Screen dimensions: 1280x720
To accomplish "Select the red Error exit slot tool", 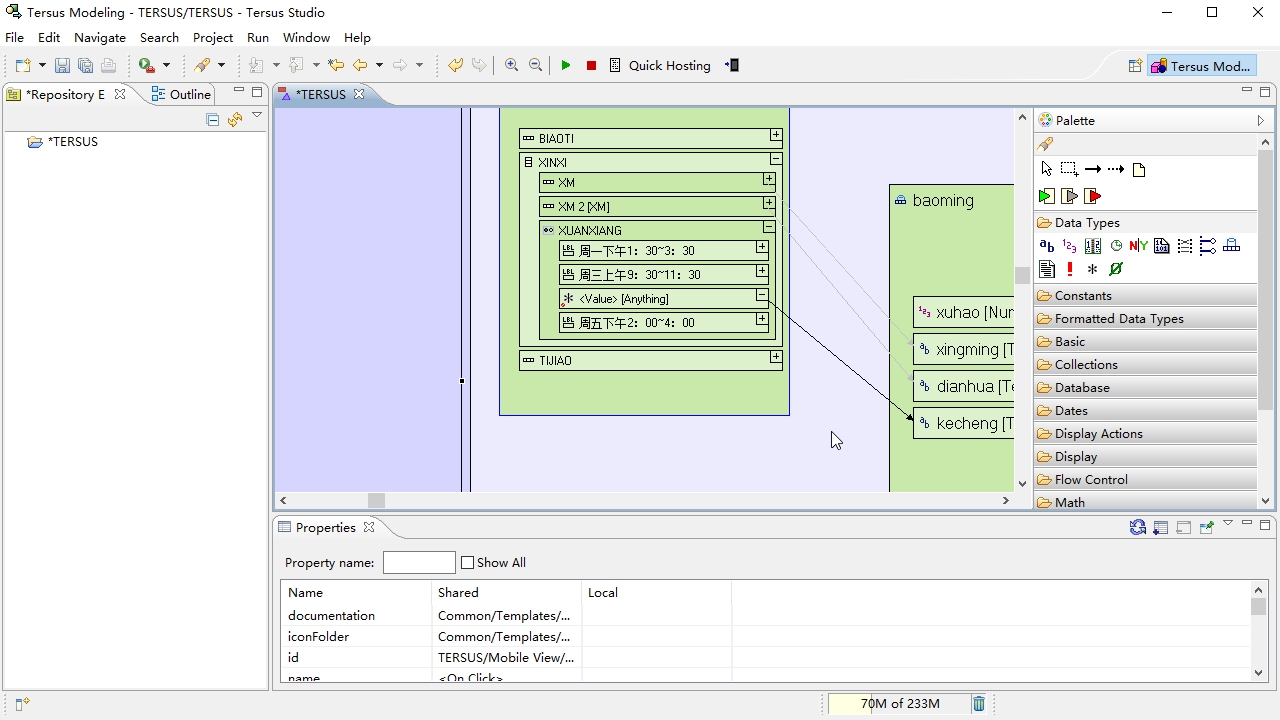I will (1092, 196).
